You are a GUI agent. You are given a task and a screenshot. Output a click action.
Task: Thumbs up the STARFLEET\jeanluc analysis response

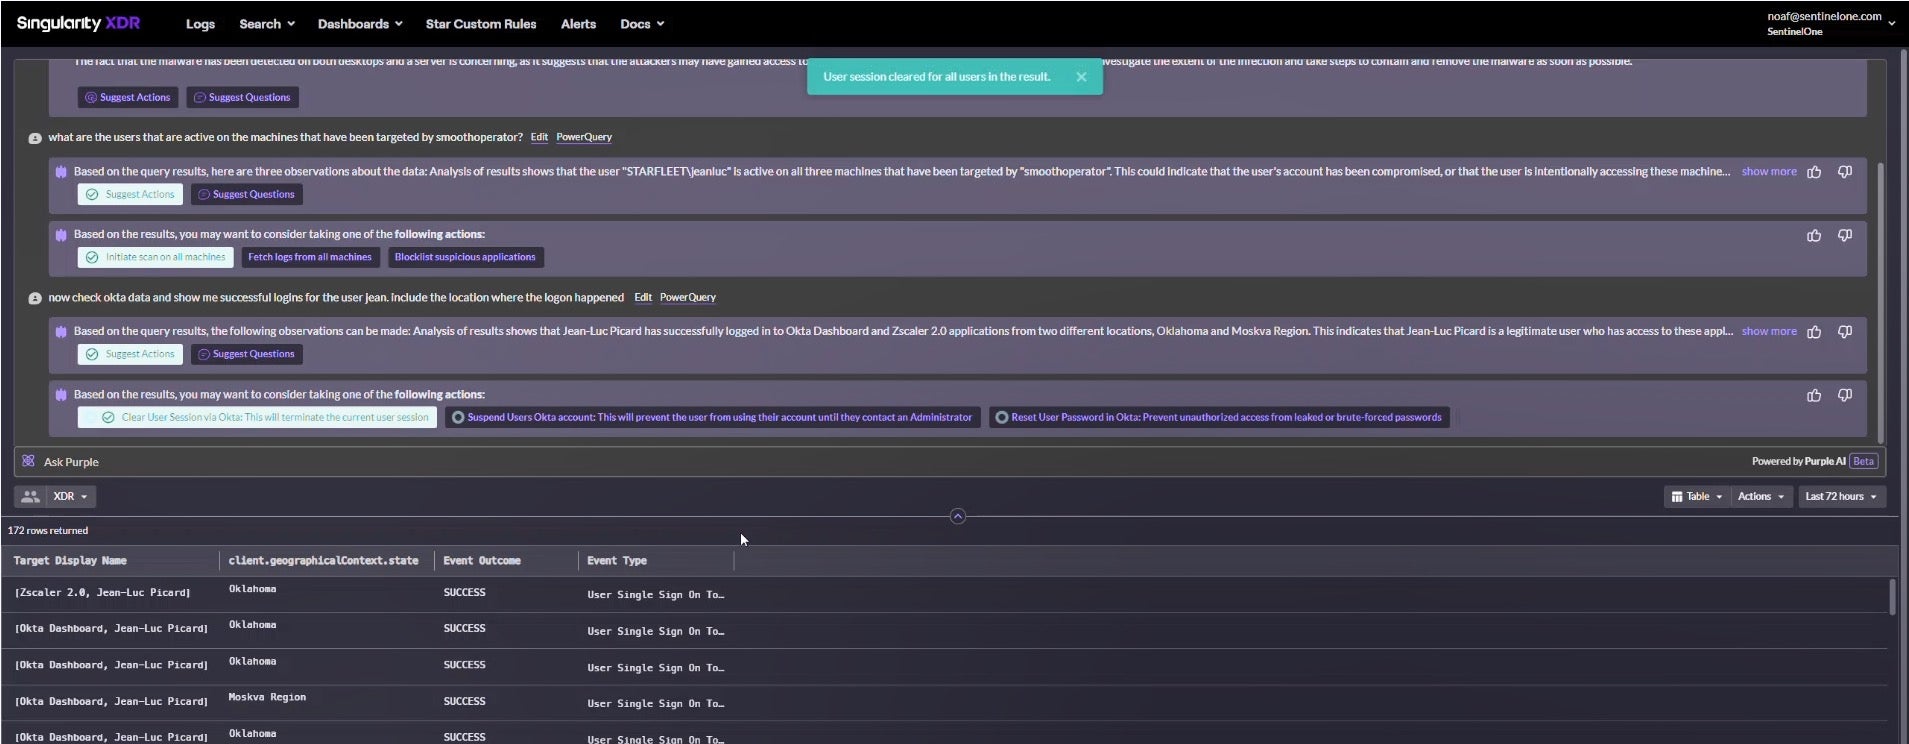coord(1813,172)
